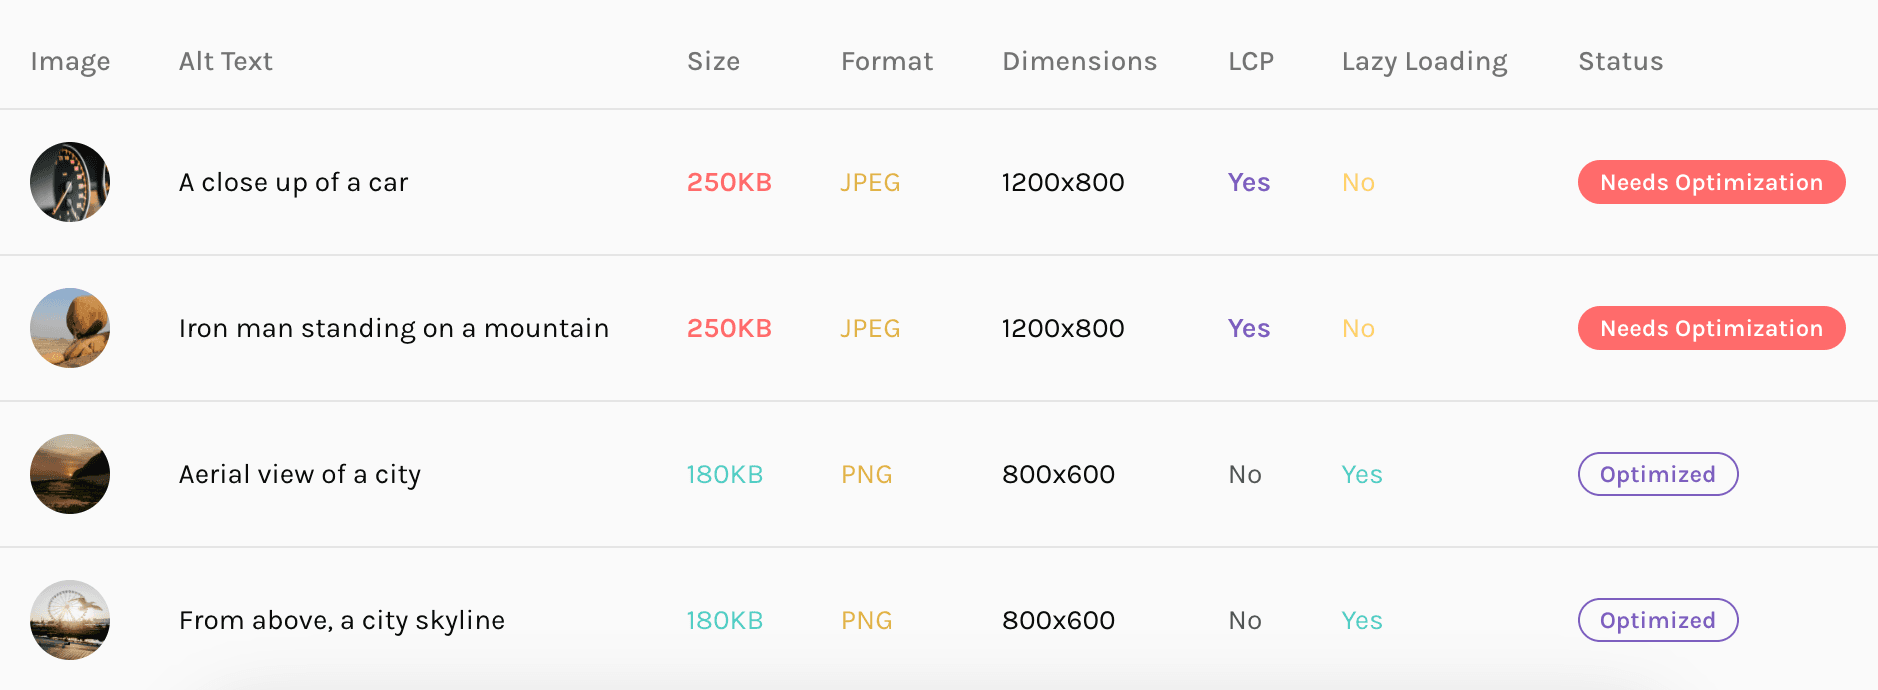The width and height of the screenshot is (1878, 690).
Task: Sort by the LCP column header
Action: (x=1251, y=61)
